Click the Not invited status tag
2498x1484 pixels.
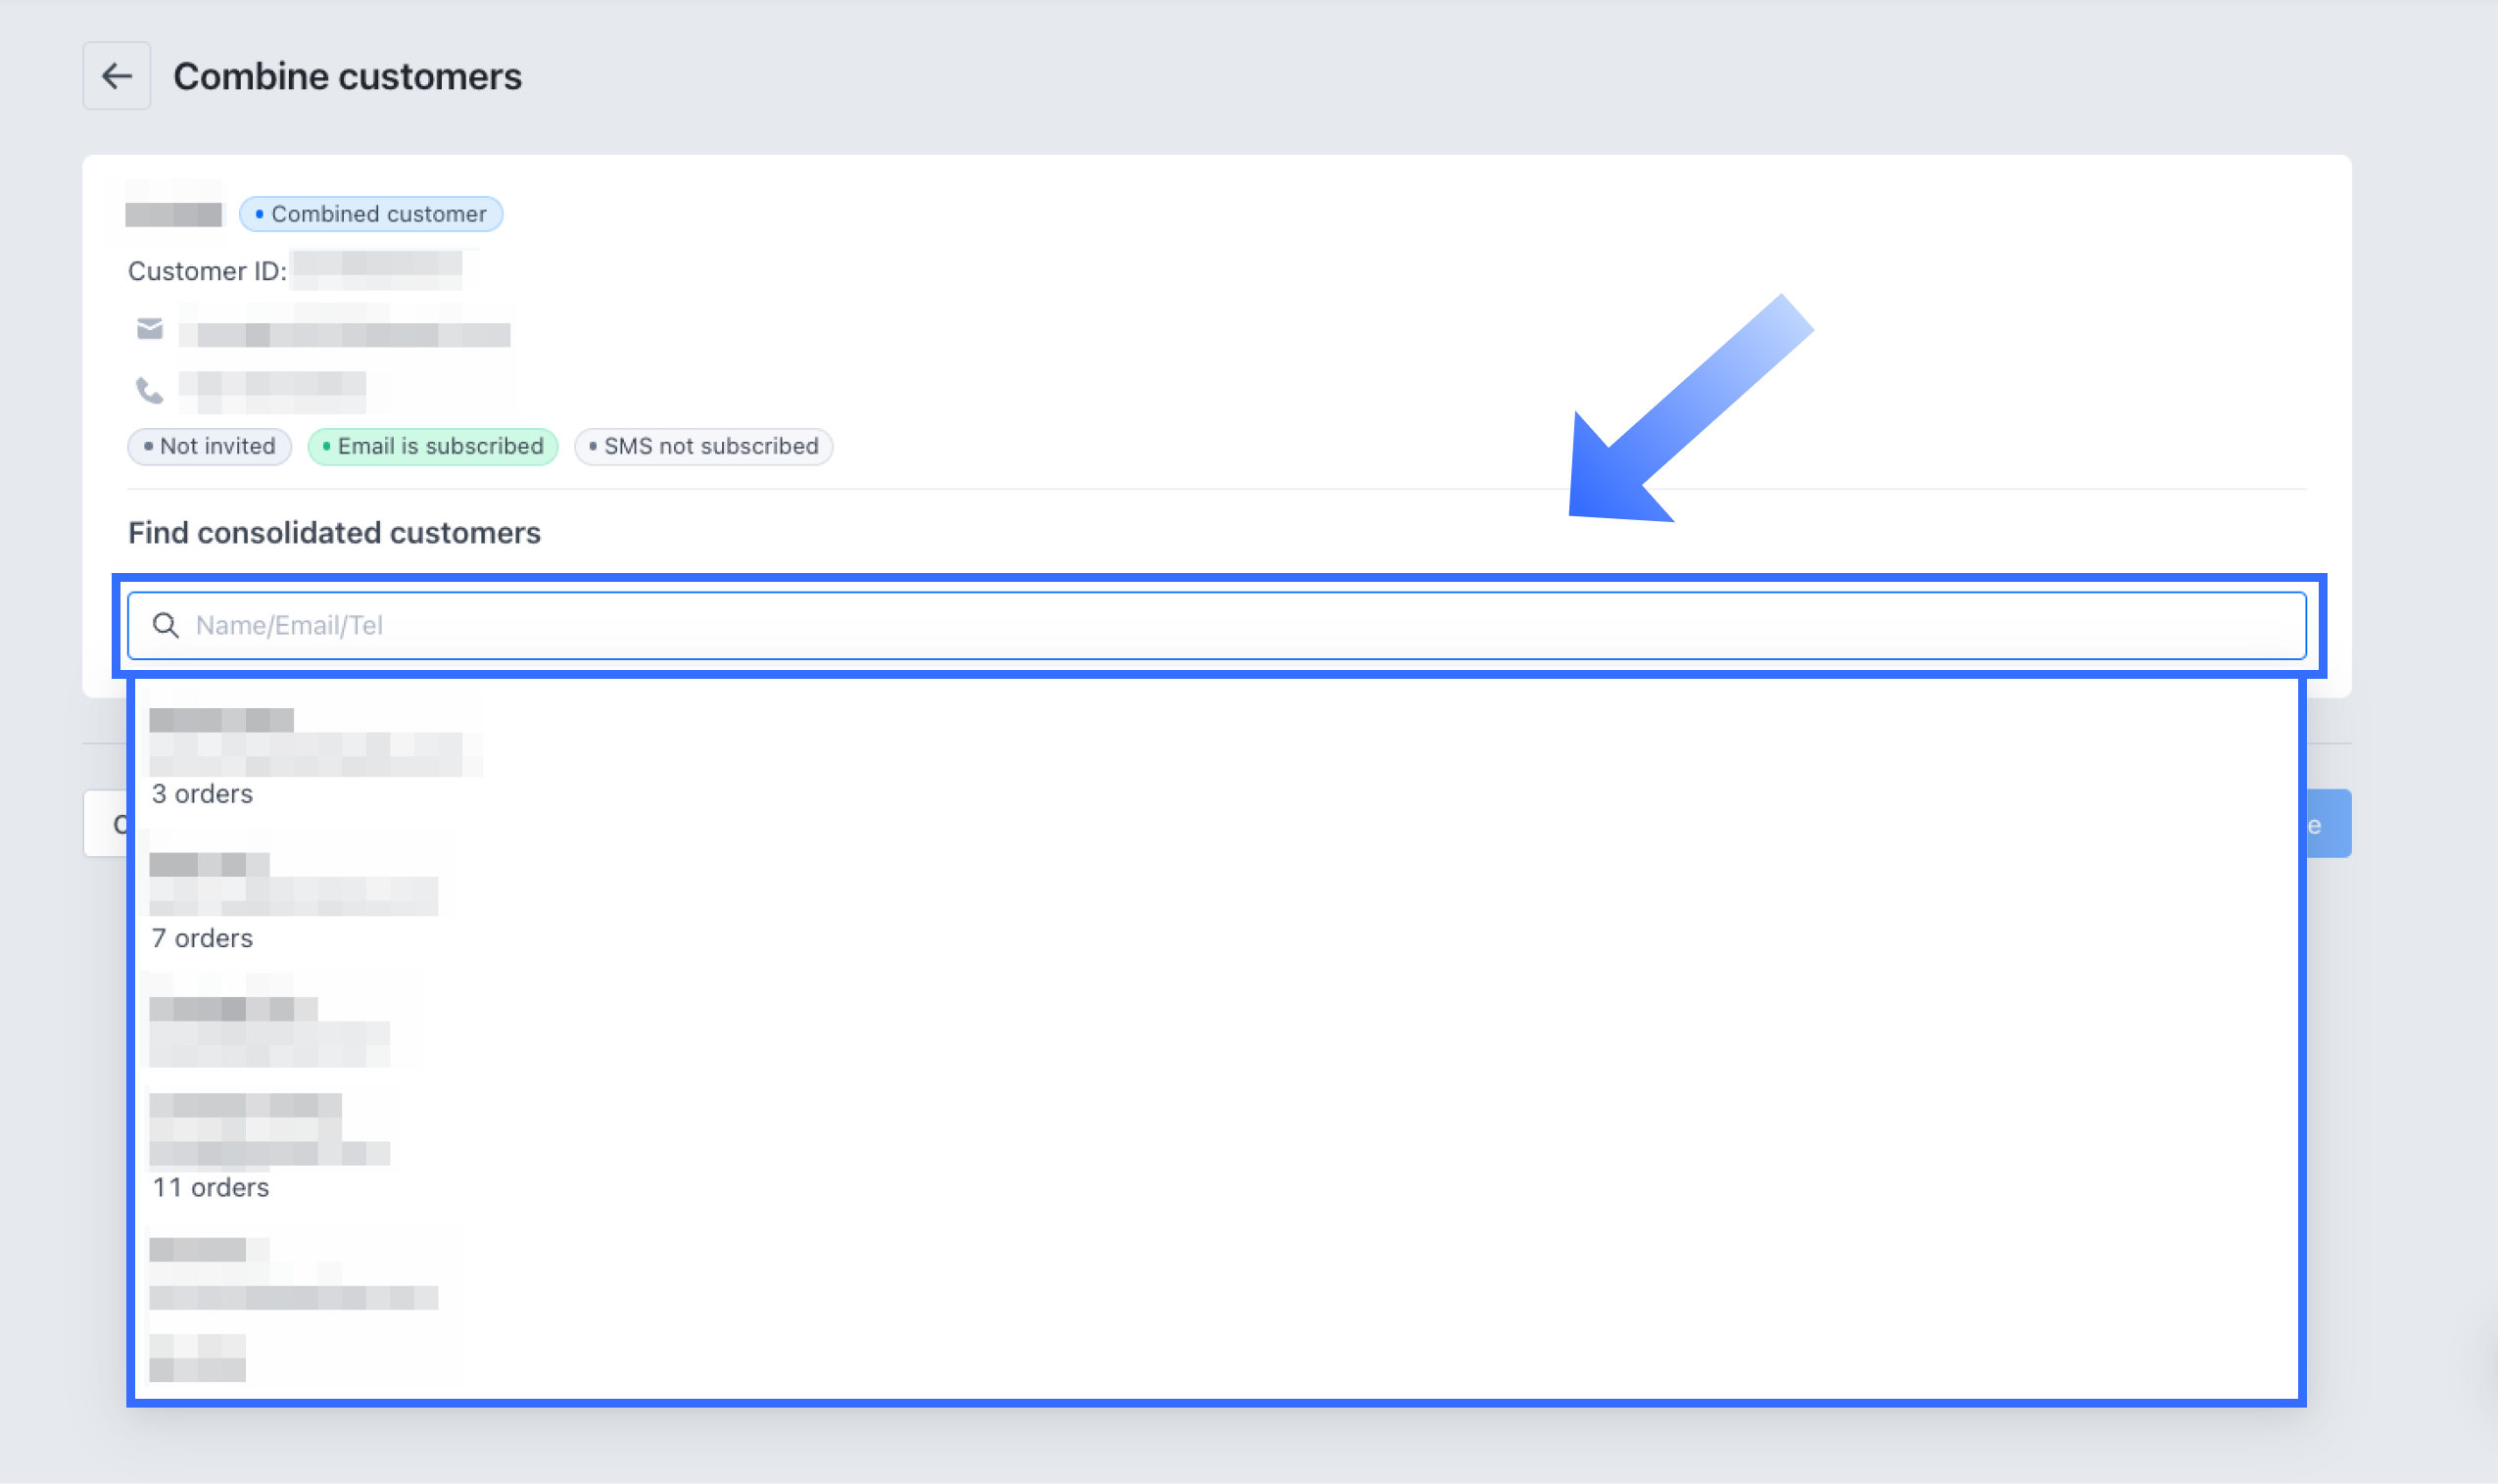[209, 446]
